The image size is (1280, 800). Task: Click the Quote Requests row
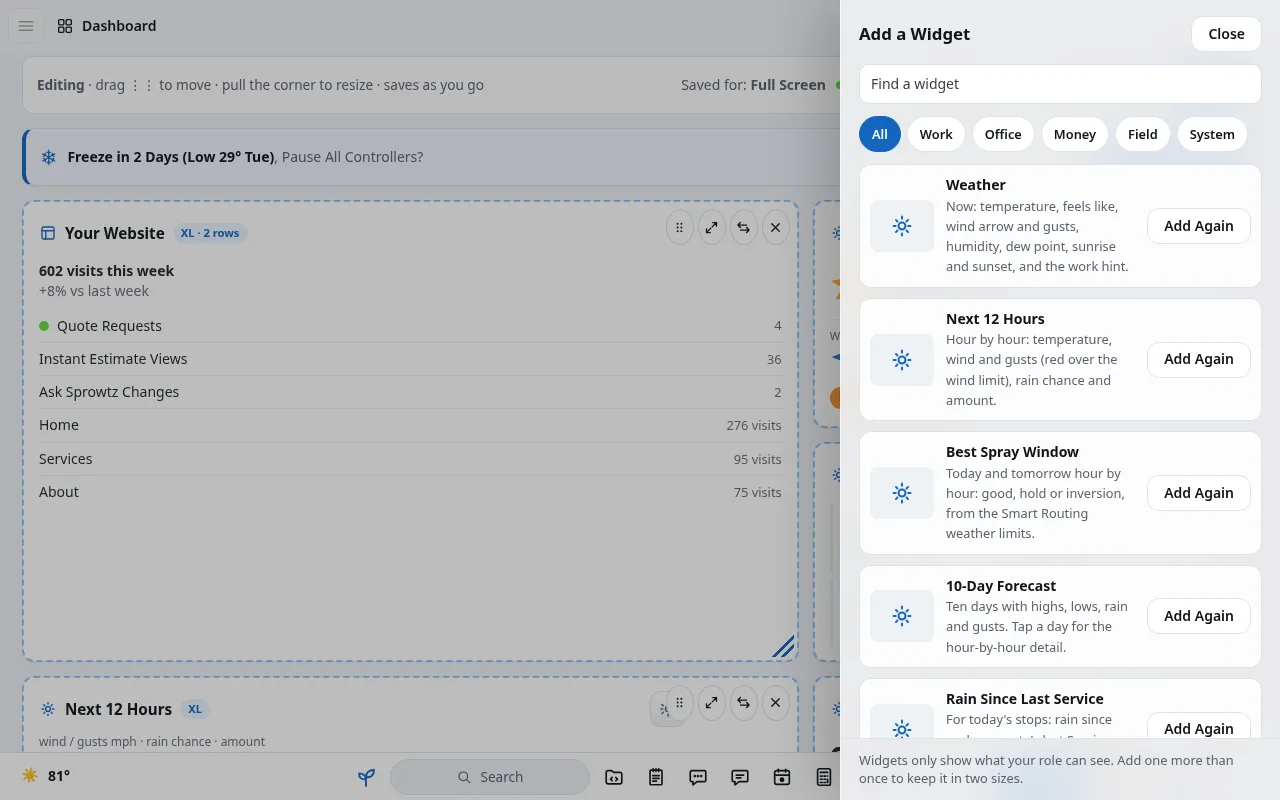[x=410, y=326]
